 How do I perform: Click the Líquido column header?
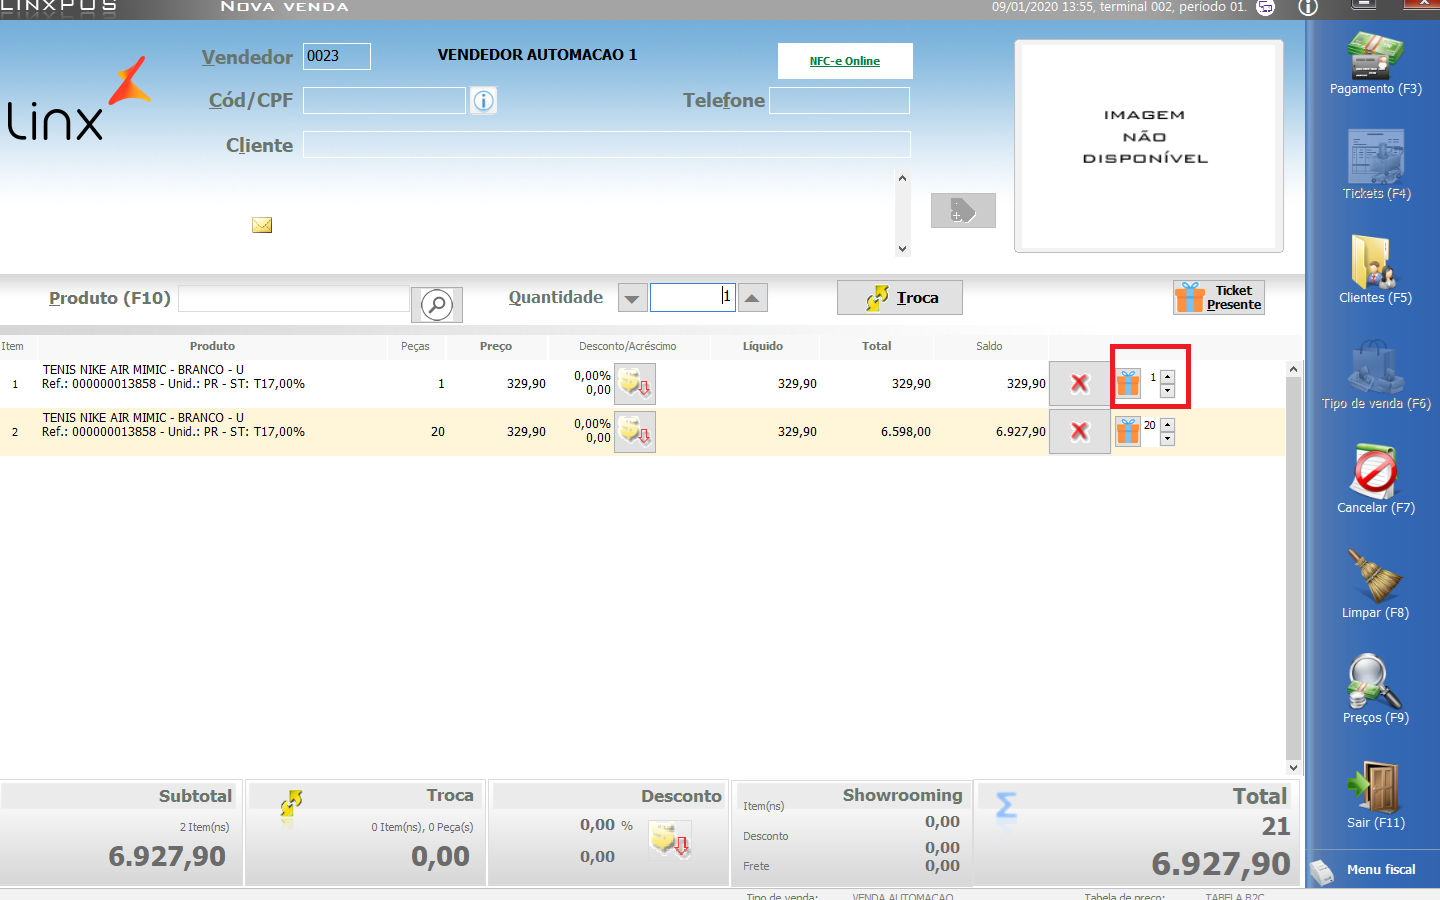tap(763, 346)
